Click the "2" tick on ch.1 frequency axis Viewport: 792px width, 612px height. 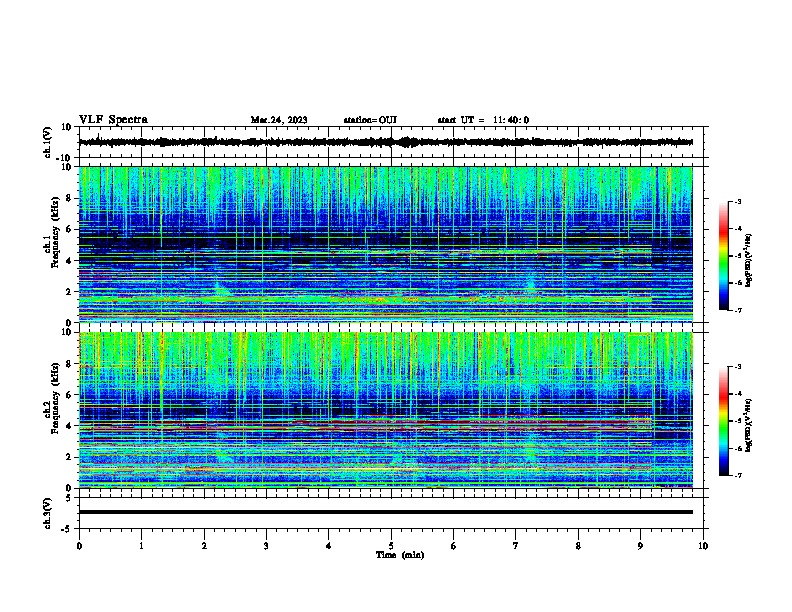point(69,292)
